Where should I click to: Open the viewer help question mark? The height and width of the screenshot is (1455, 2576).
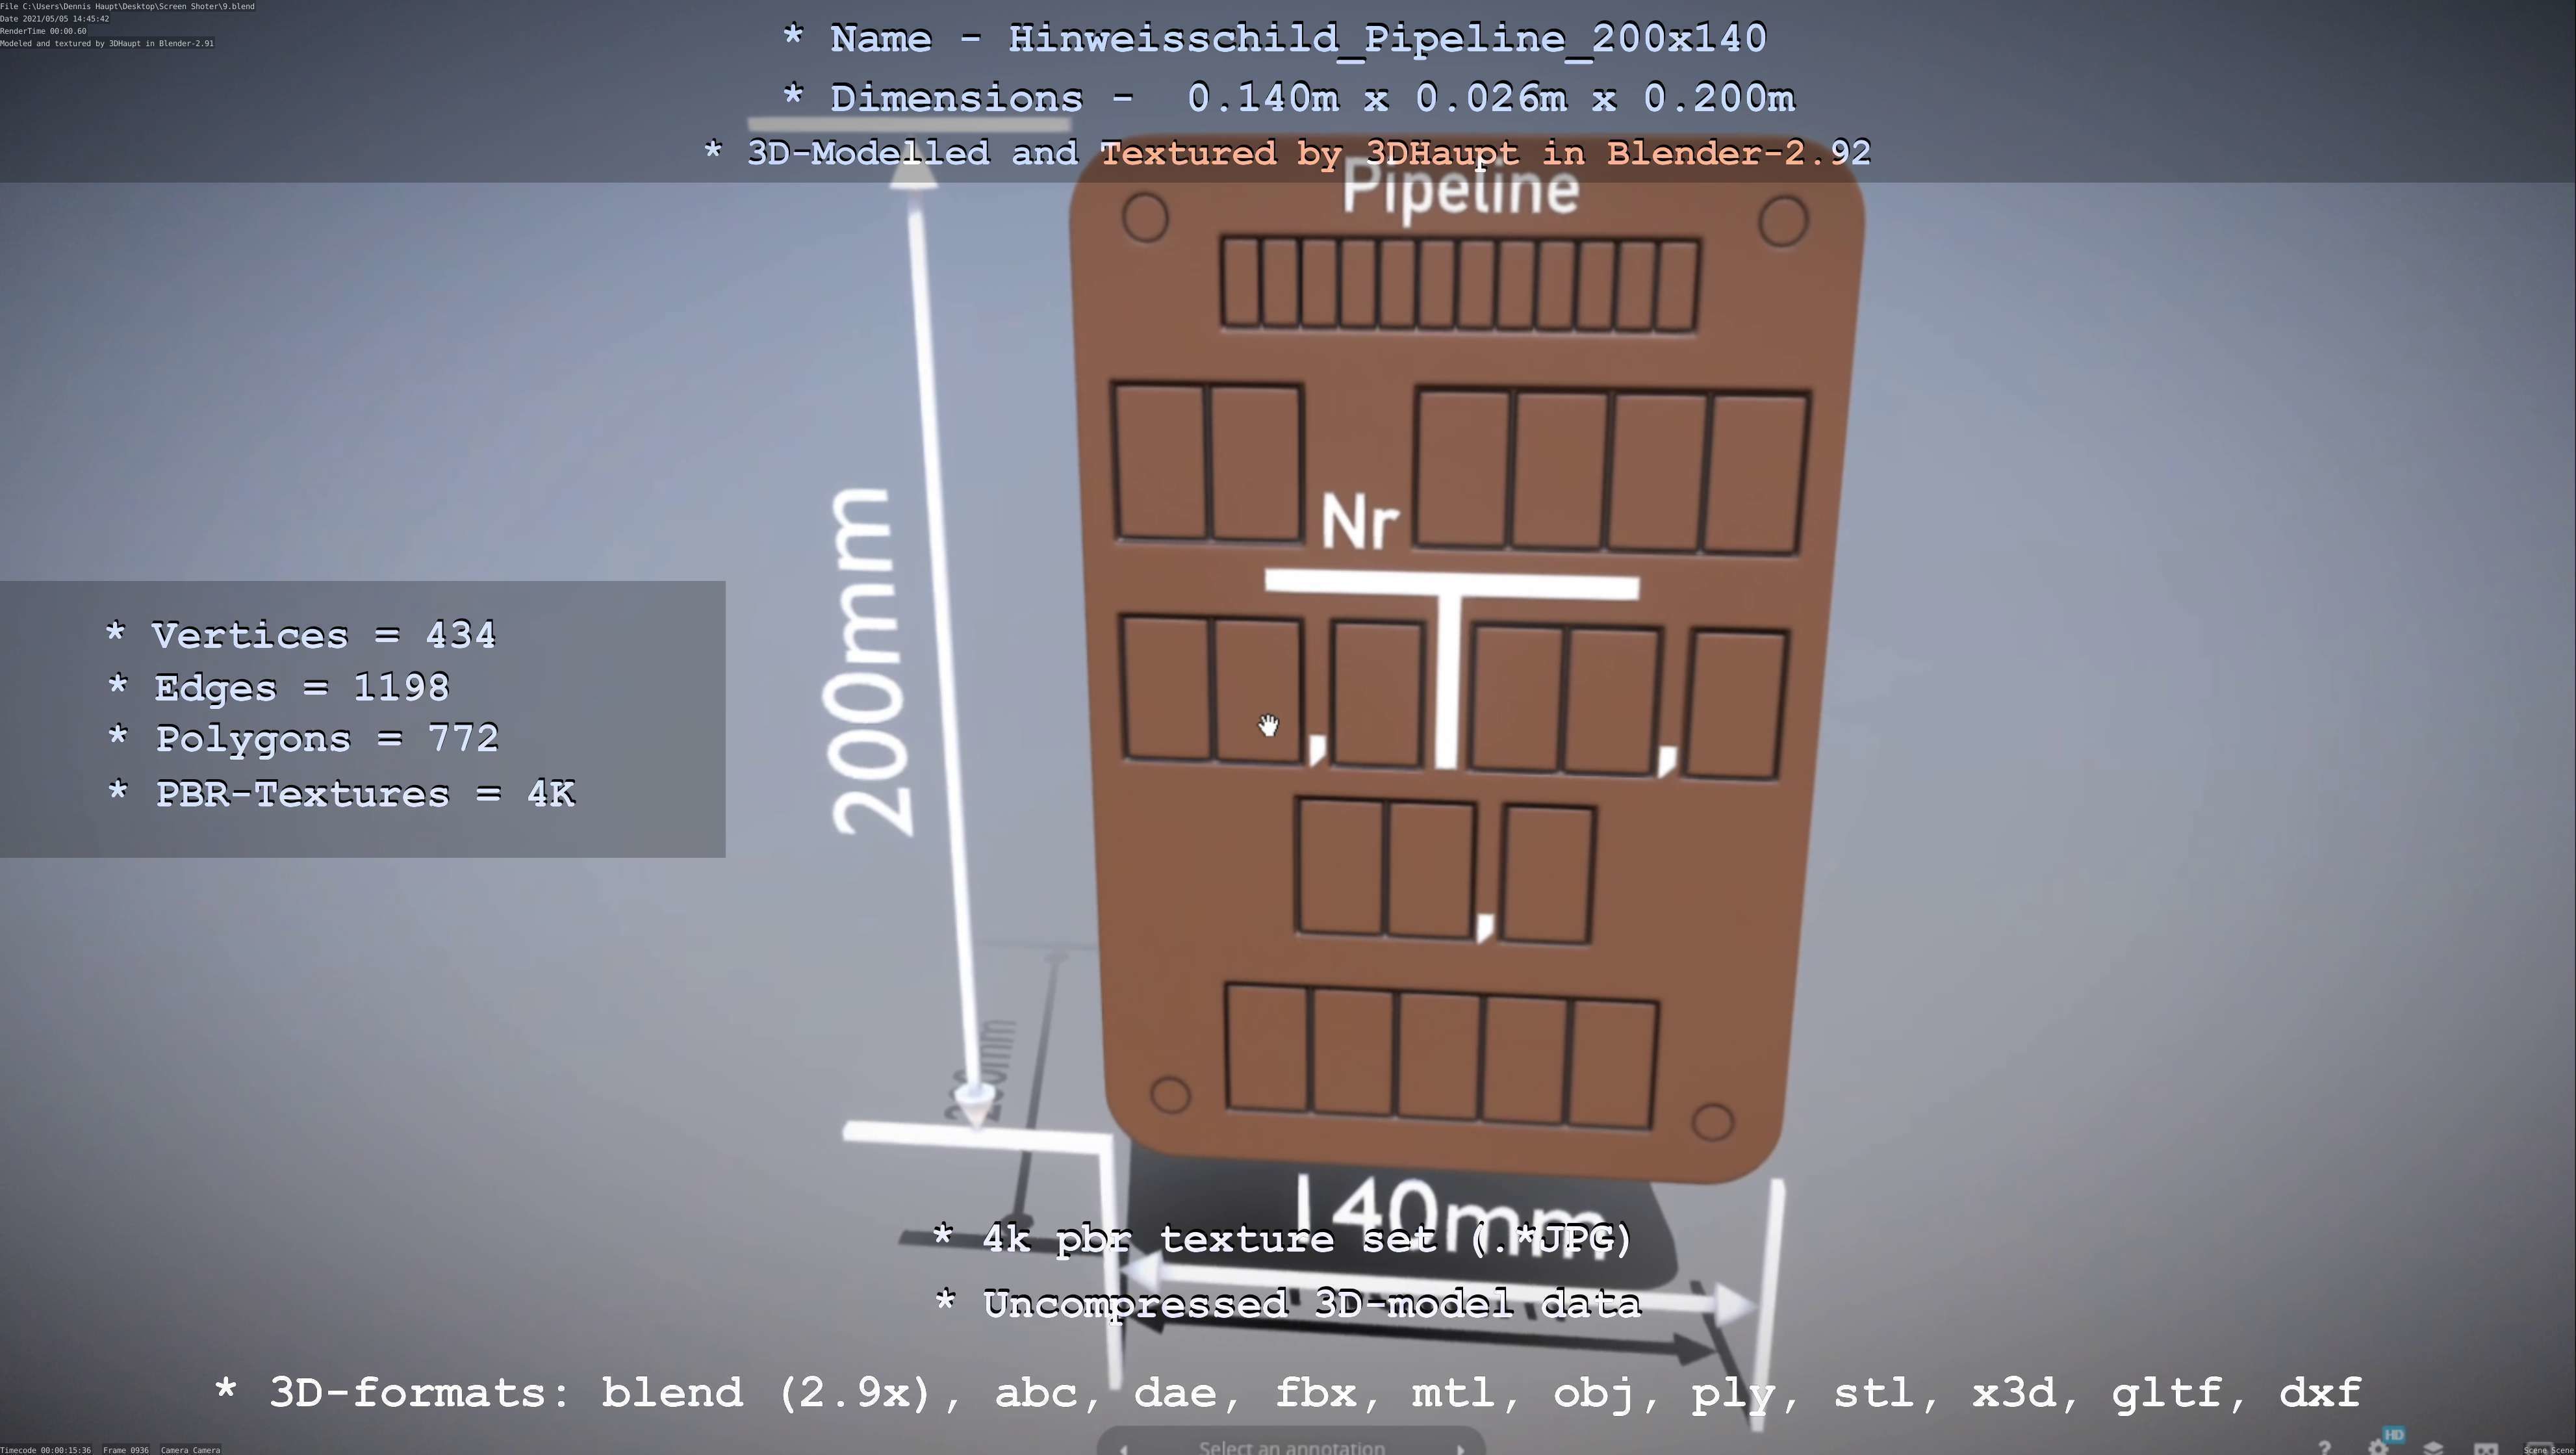click(2324, 1448)
